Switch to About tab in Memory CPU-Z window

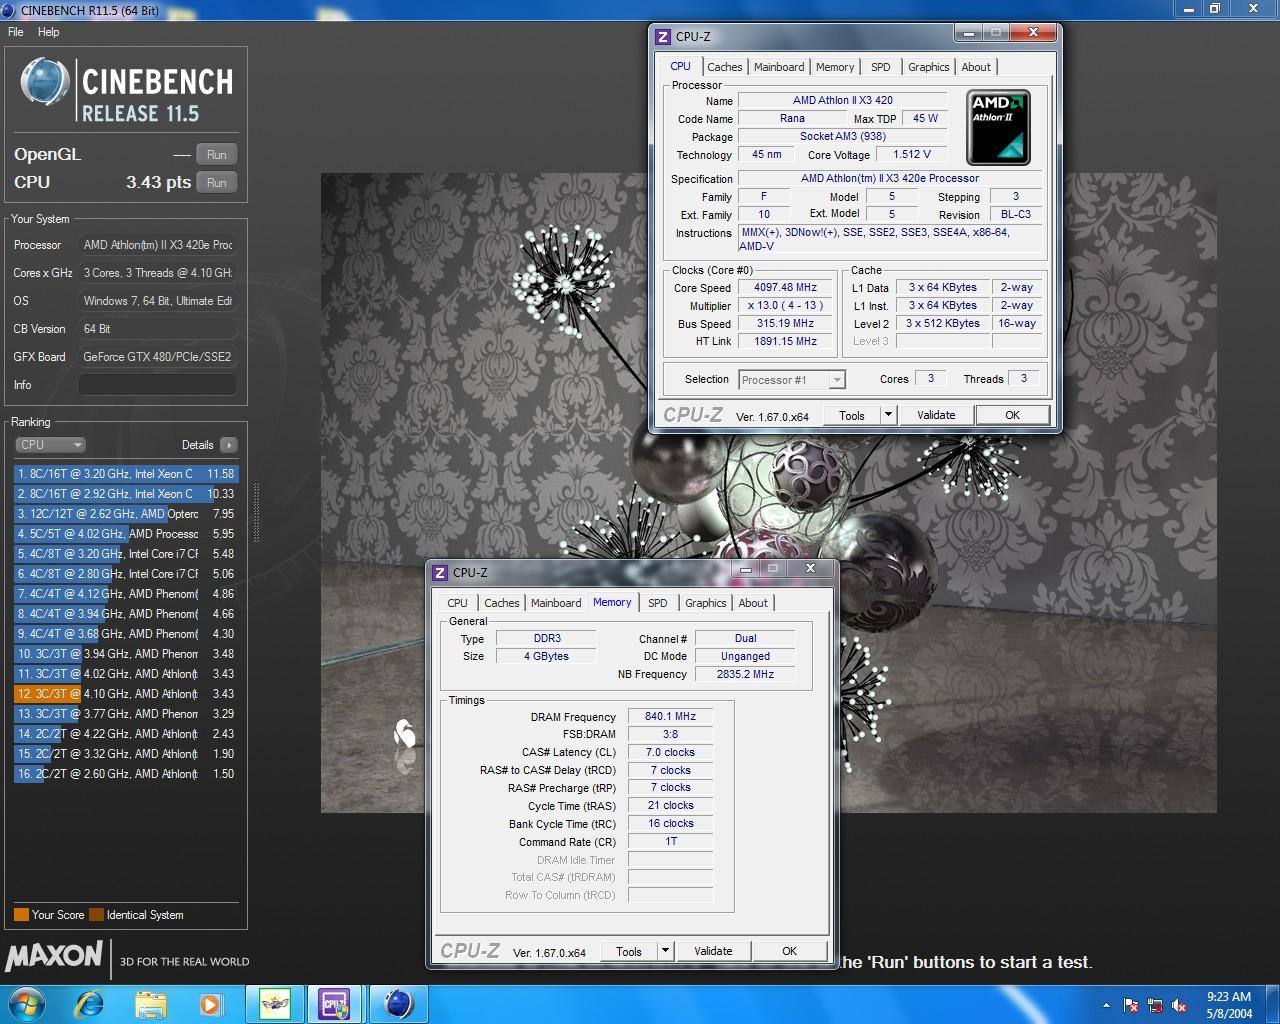coord(753,603)
